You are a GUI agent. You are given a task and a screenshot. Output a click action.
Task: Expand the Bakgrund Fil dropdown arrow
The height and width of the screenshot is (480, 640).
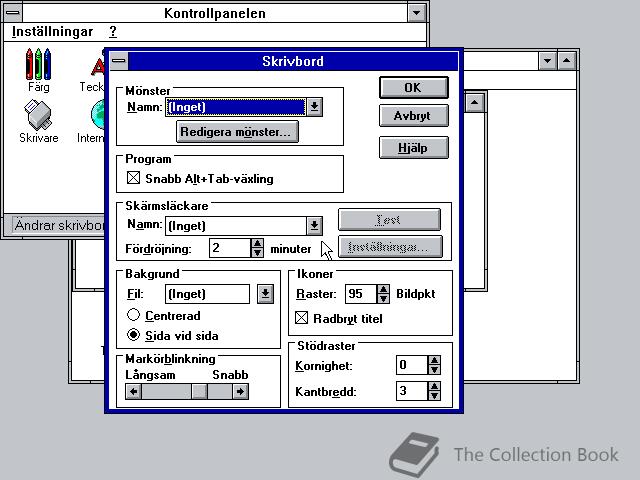(265, 293)
